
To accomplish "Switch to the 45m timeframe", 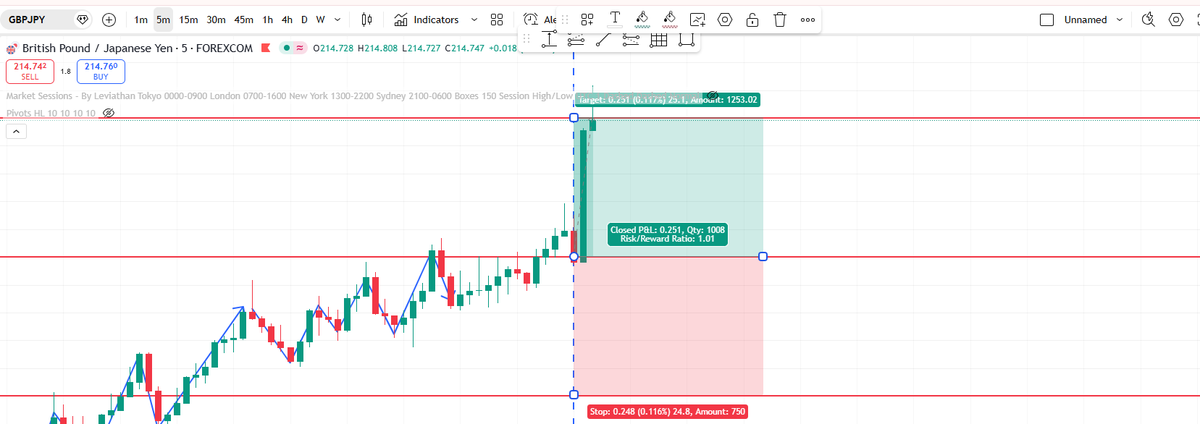I will [x=243, y=19].
